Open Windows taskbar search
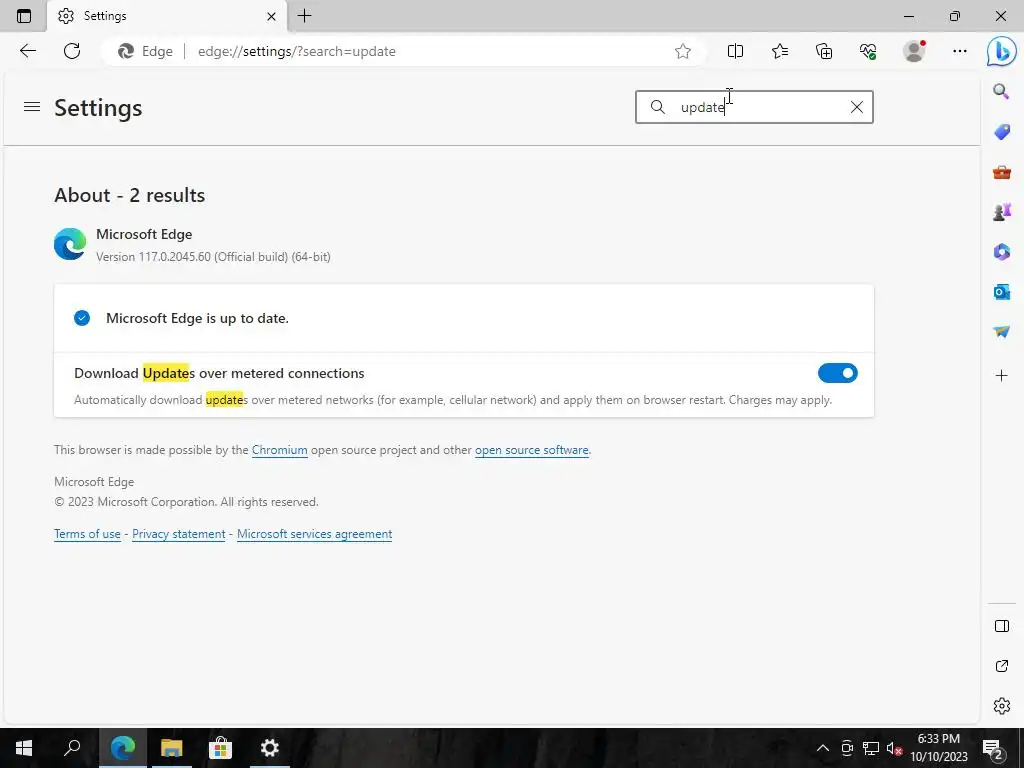 (72, 748)
